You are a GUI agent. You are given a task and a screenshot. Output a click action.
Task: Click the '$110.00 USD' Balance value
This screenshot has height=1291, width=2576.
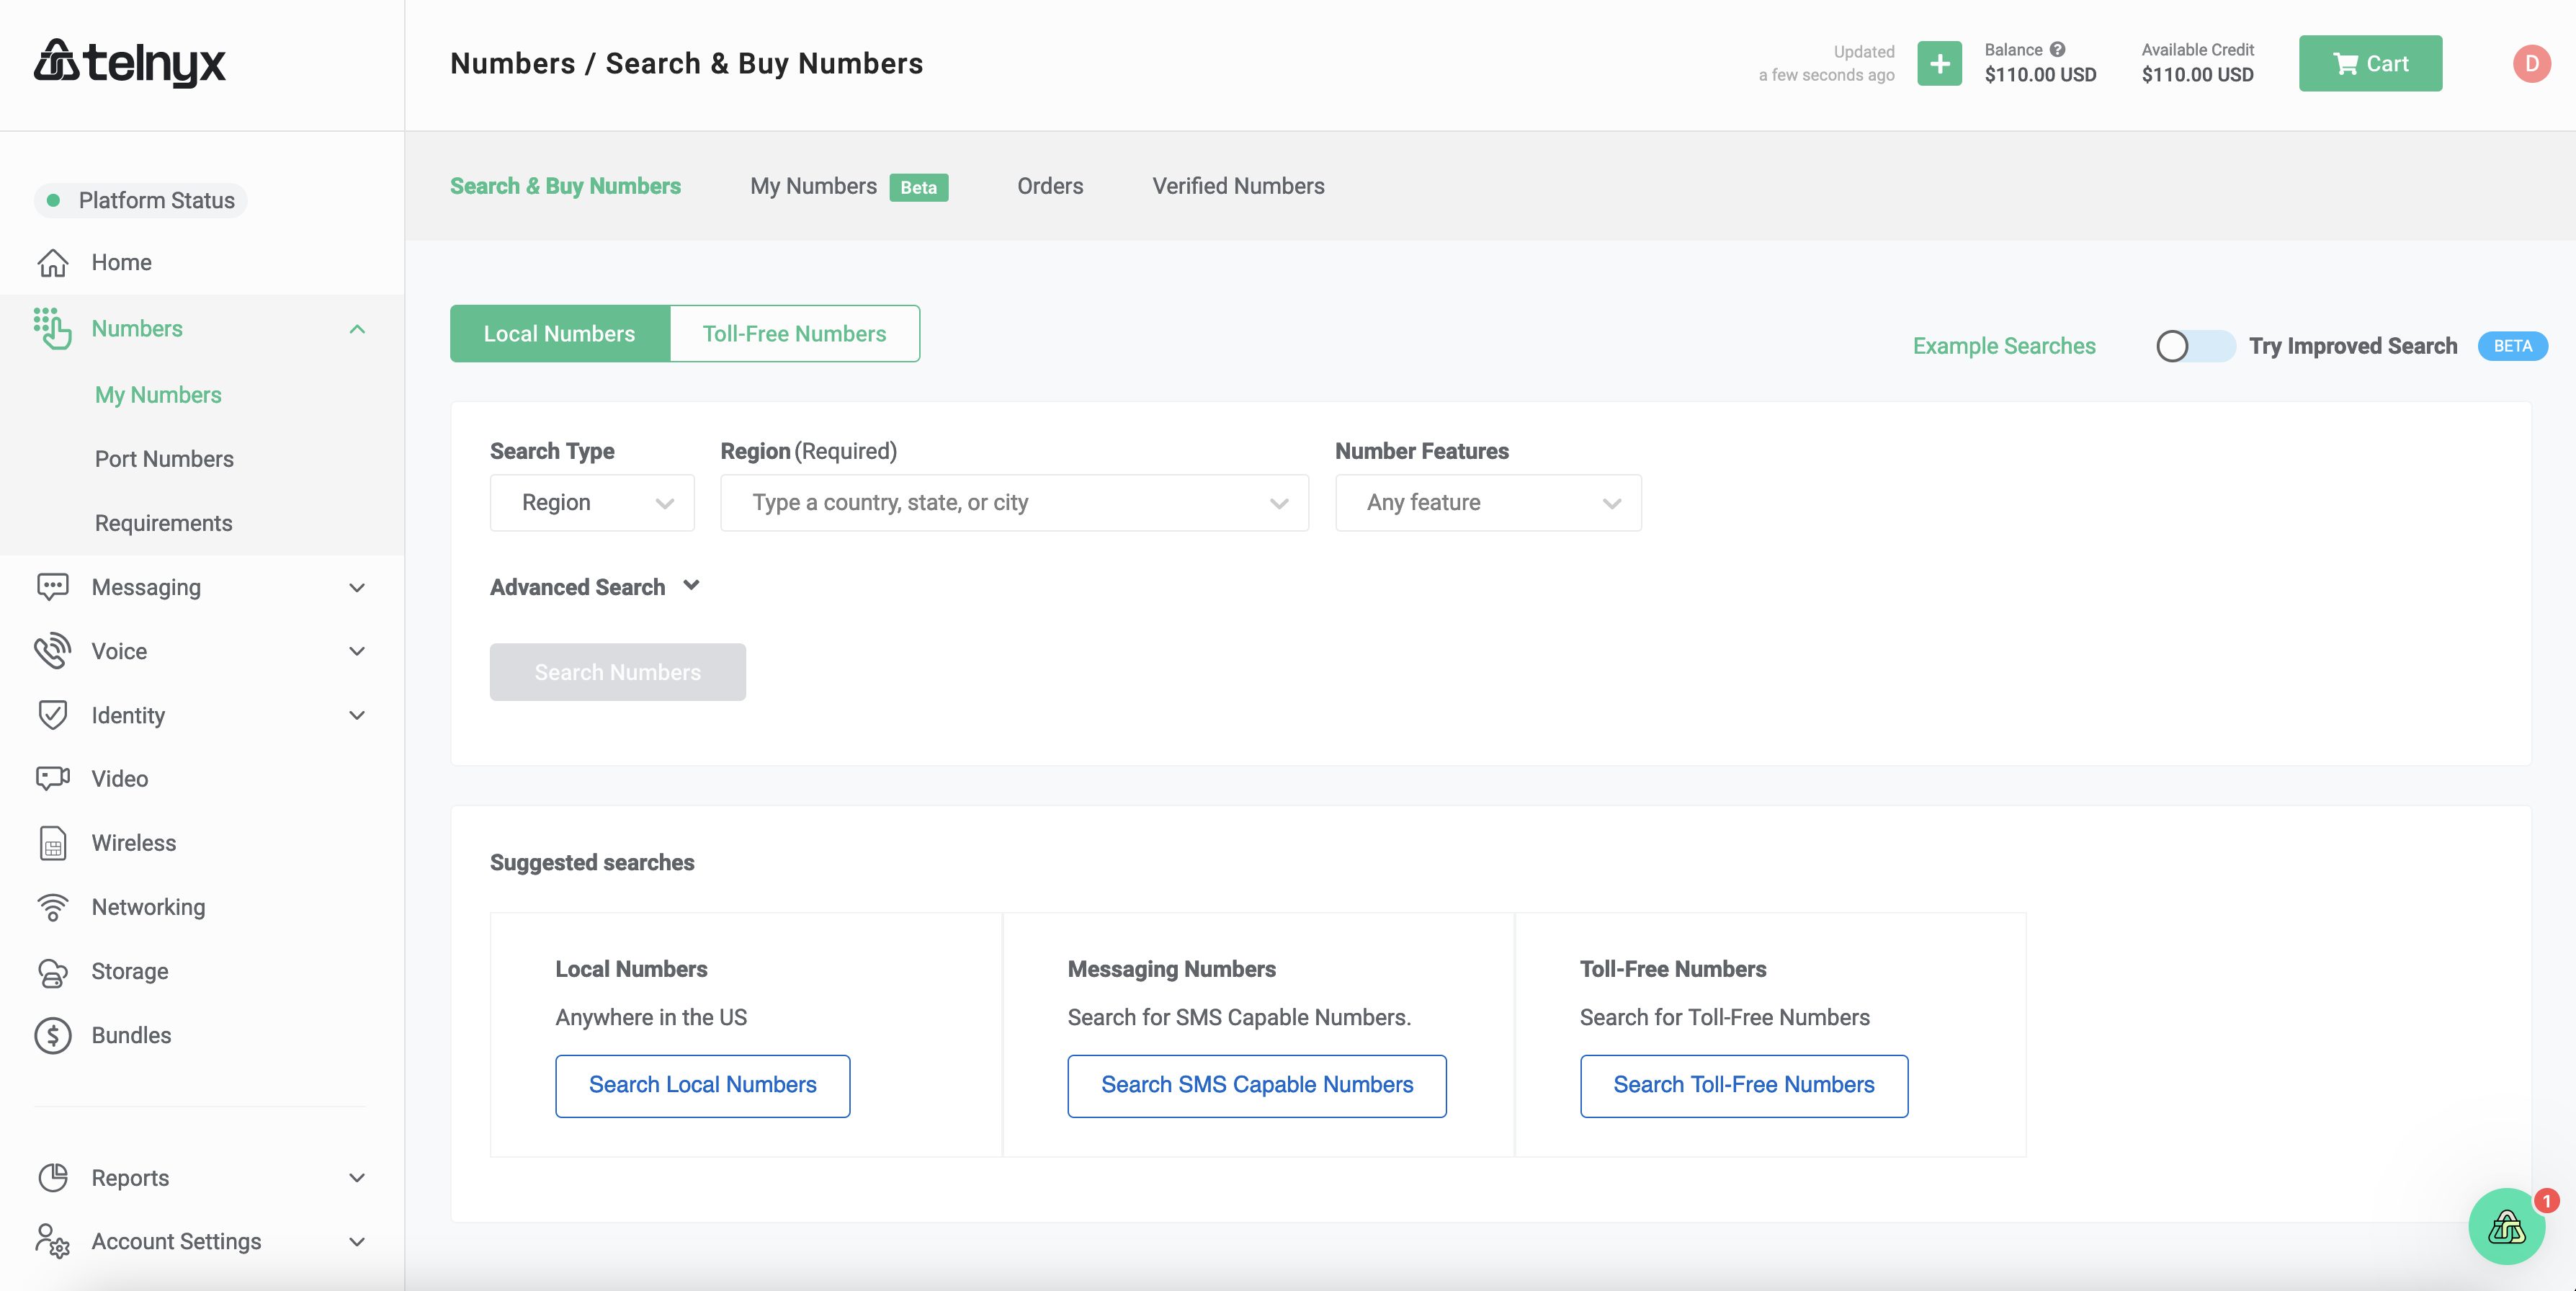[2040, 75]
